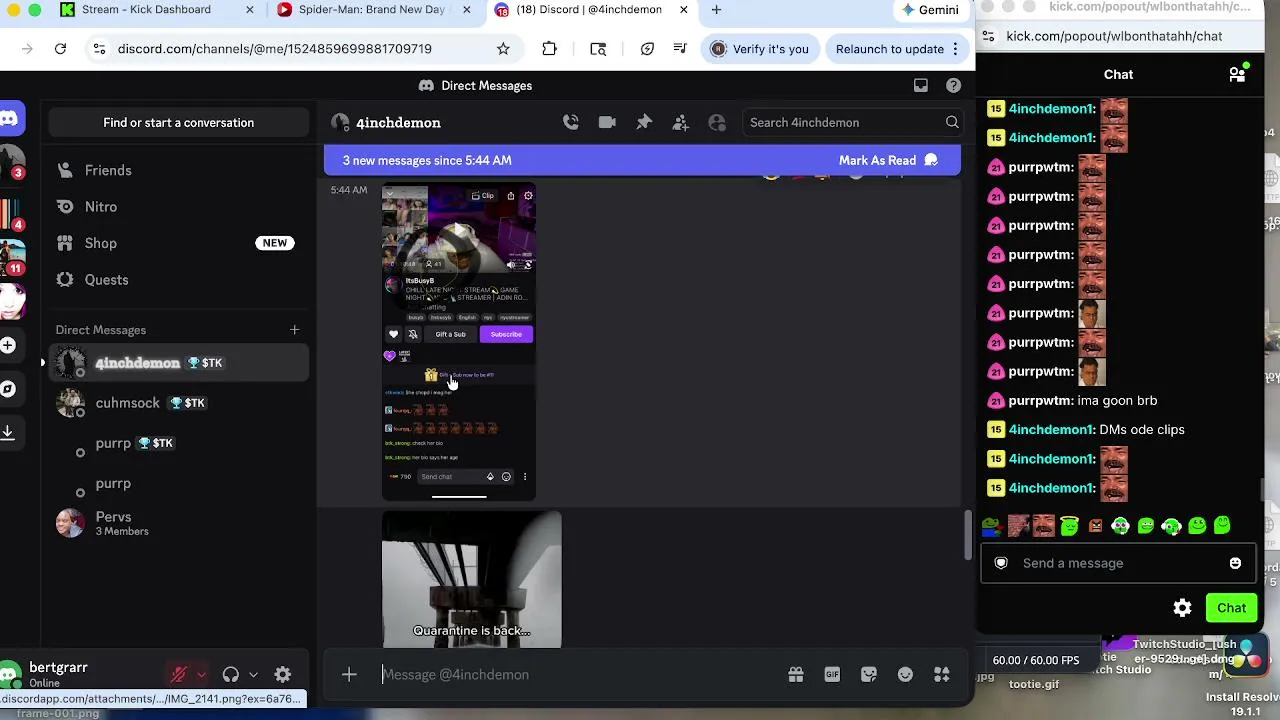This screenshot has height=720, width=1280.
Task: Click the Discord address bar URL
Action: coord(275,49)
